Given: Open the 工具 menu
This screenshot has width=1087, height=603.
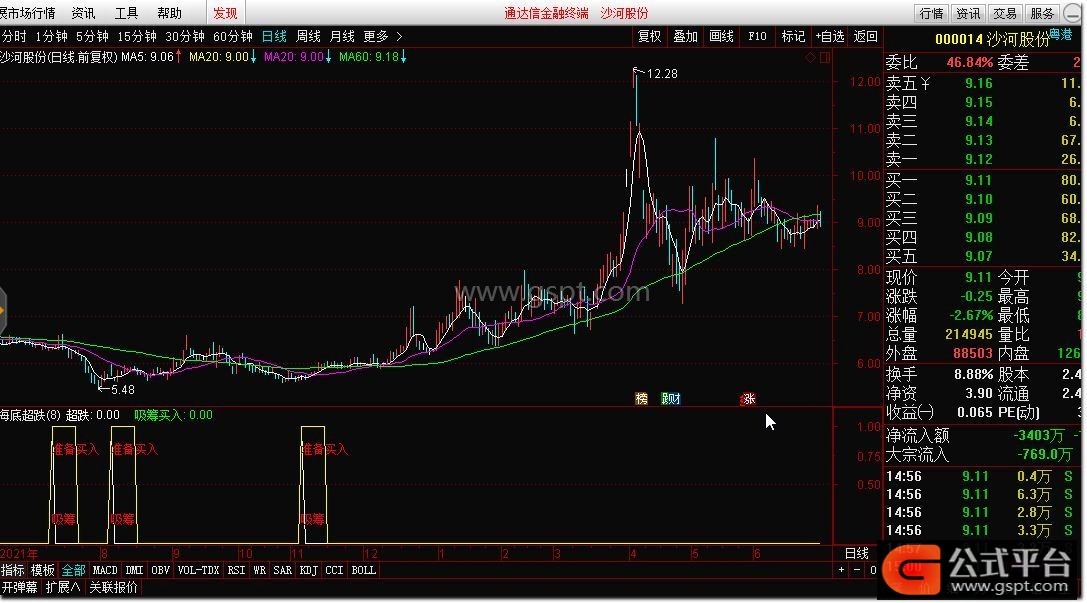Looking at the screenshot, I should 126,13.
